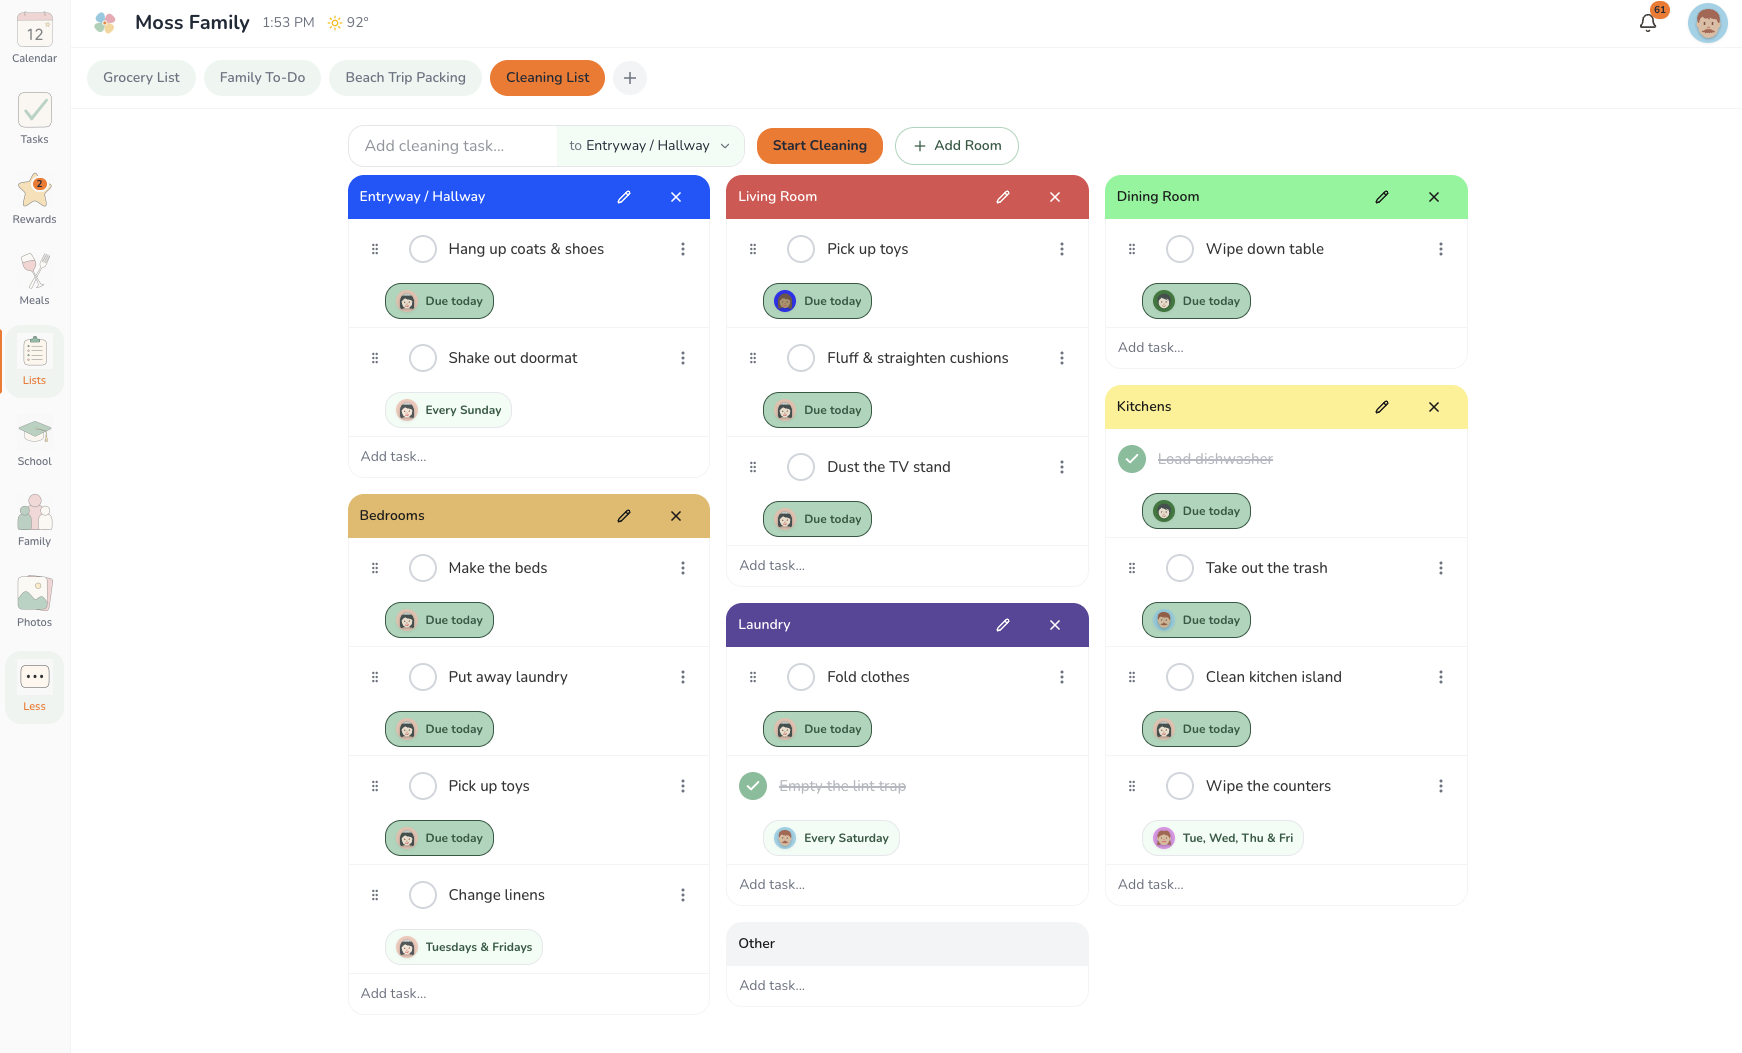Open the notifications bell icon

coord(1648,22)
